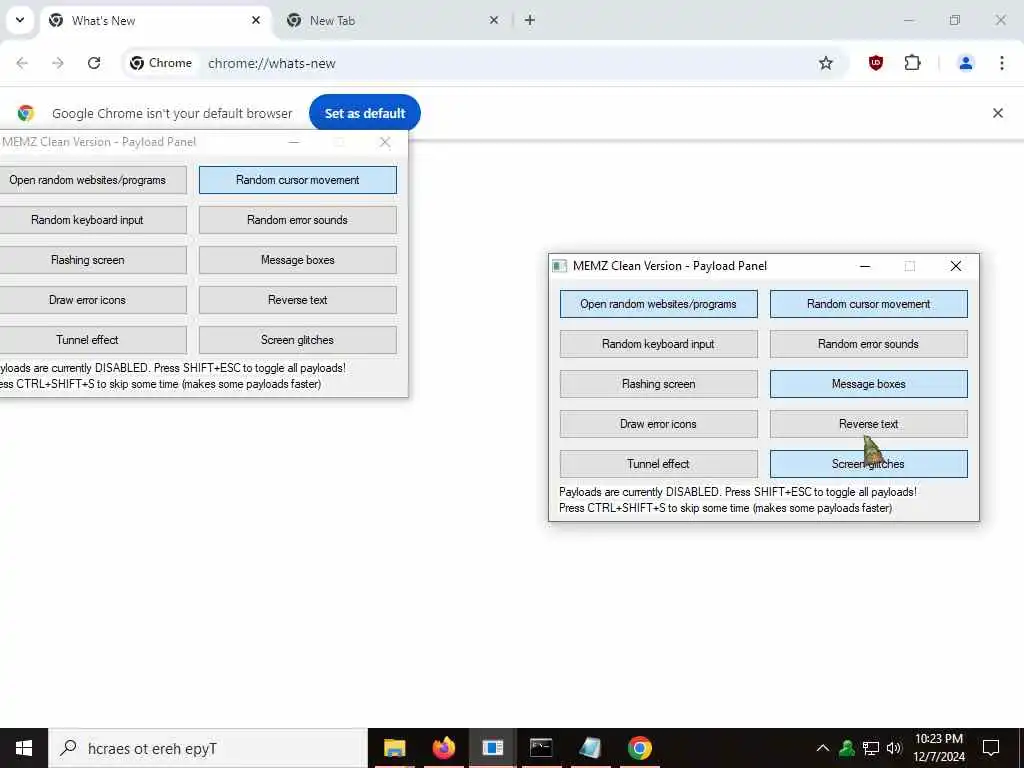This screenshot has height=768, width=1024.
Task: Toggle Flashing screen in front MEMZ panel
Action: pos(658,384)
